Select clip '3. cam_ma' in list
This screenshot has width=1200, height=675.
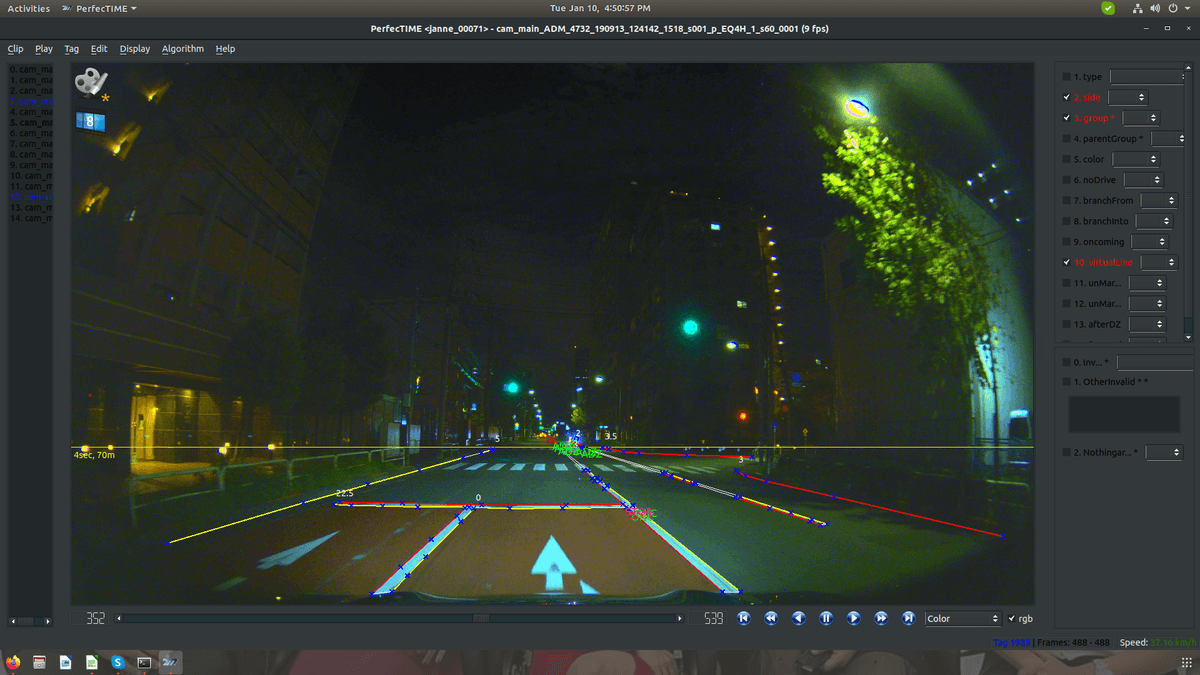point(32,101)
